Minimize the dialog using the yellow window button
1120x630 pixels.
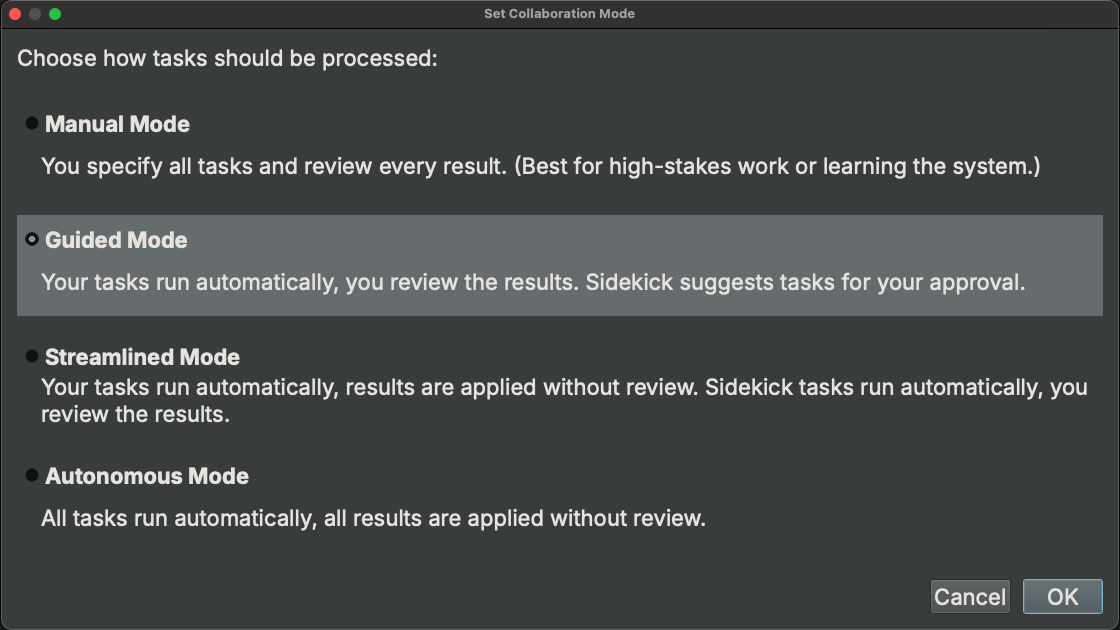[35, 14]
